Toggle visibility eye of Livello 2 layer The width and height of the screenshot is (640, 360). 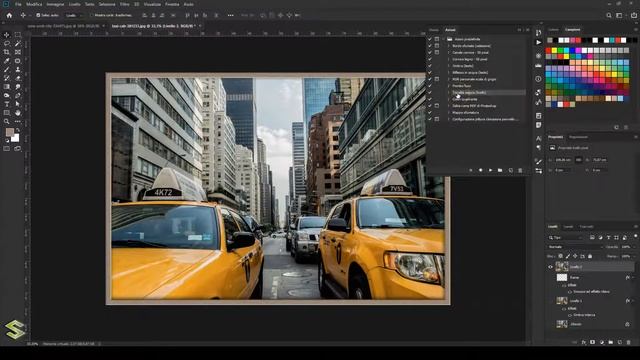coord(550,267)
